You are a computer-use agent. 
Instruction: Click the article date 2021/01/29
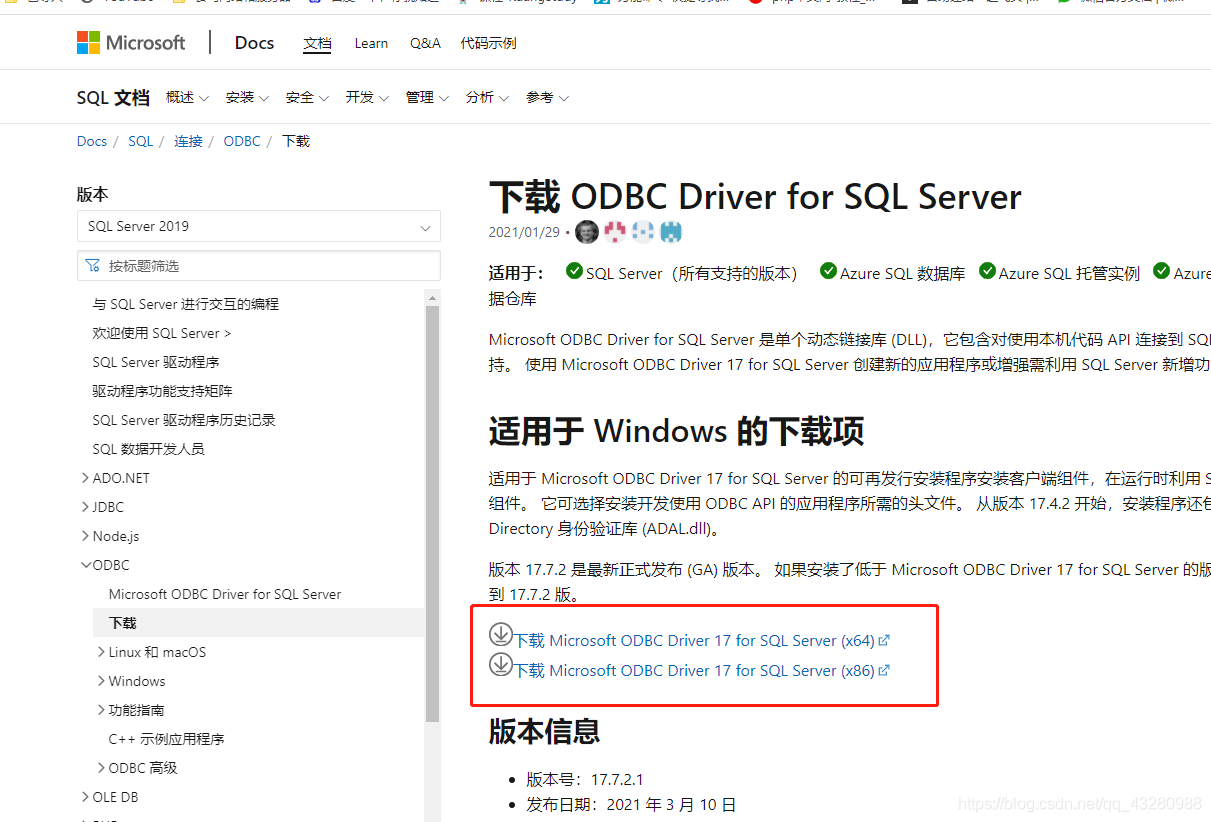tap(524, 232)
